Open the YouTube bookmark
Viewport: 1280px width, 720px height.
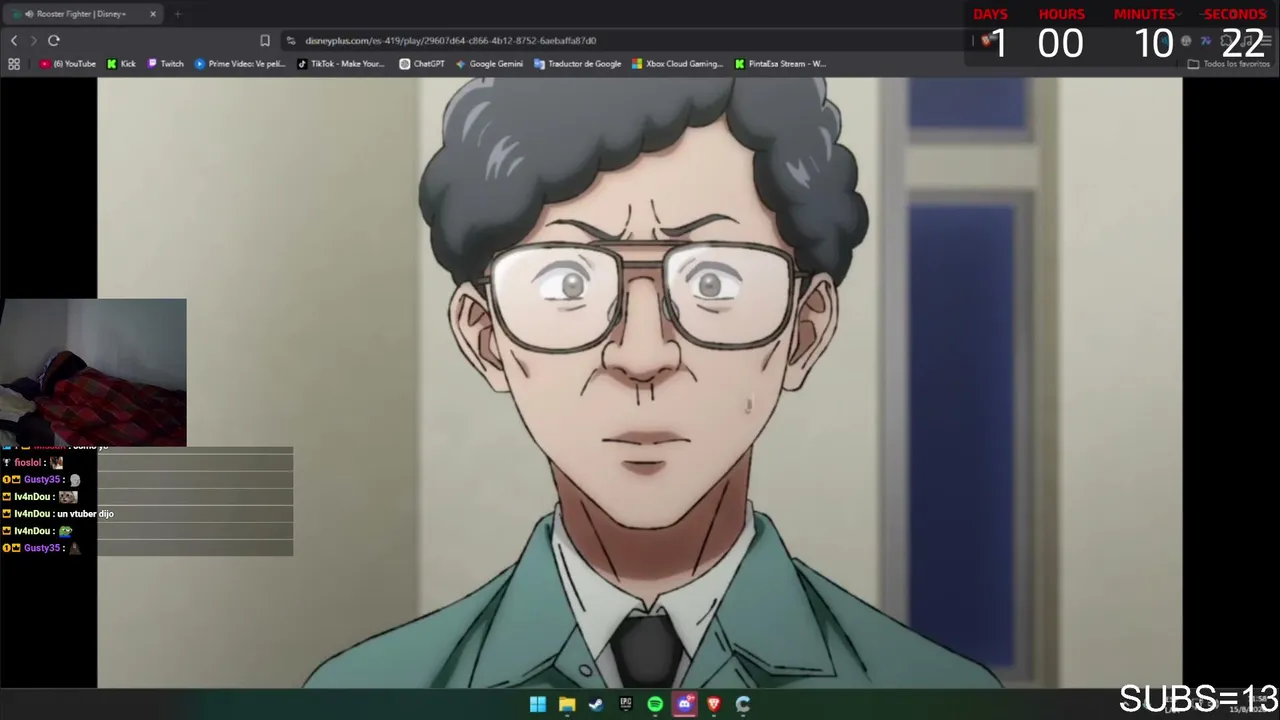(68, 64)
